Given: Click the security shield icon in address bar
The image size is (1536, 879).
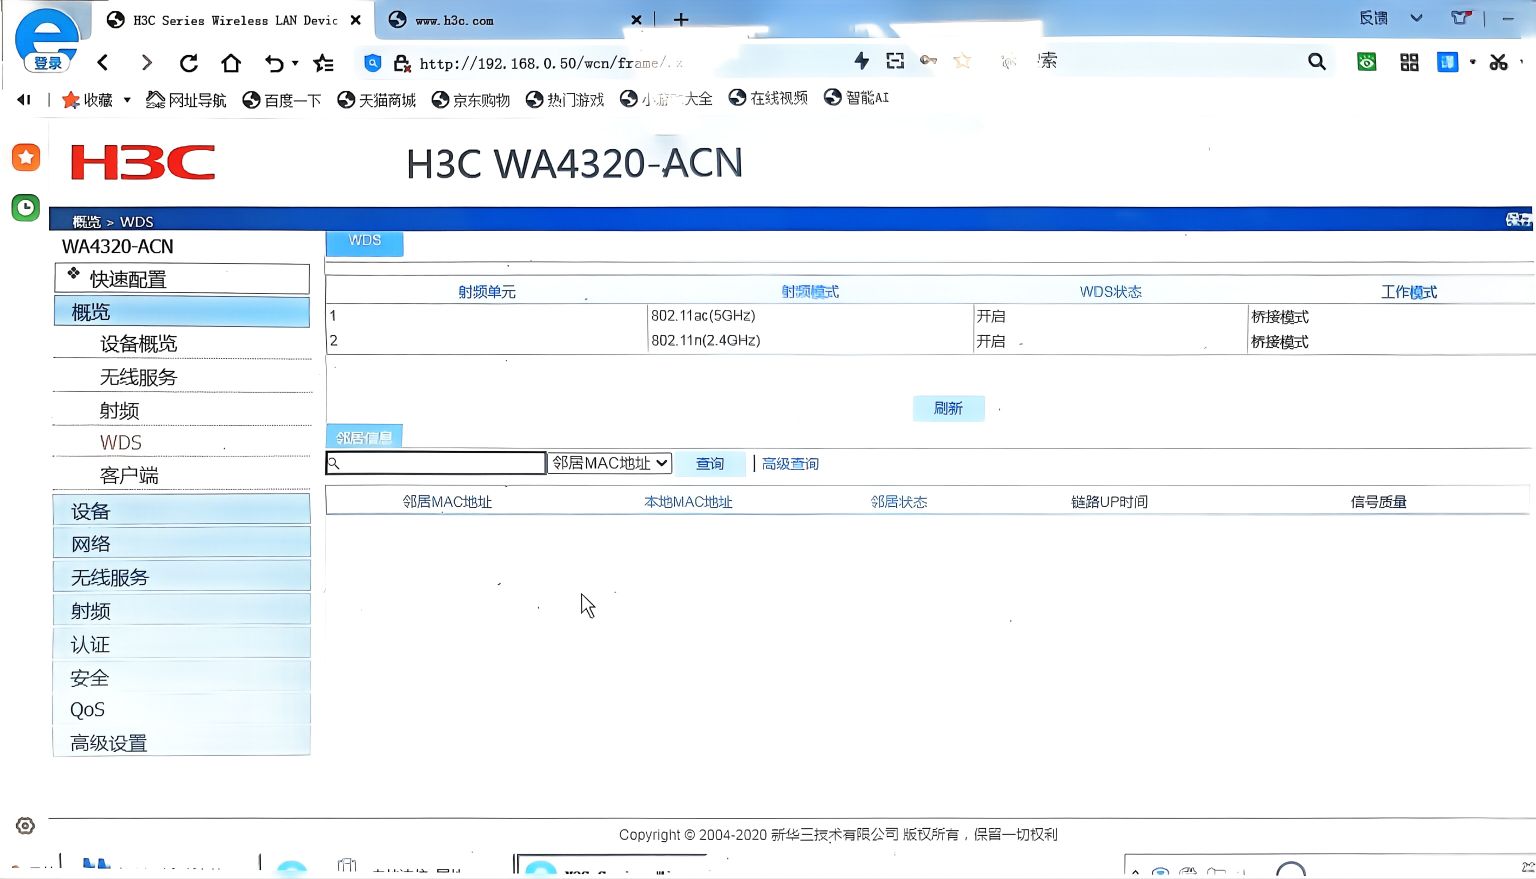Looking at the screenshot, I should coord(372,63).
